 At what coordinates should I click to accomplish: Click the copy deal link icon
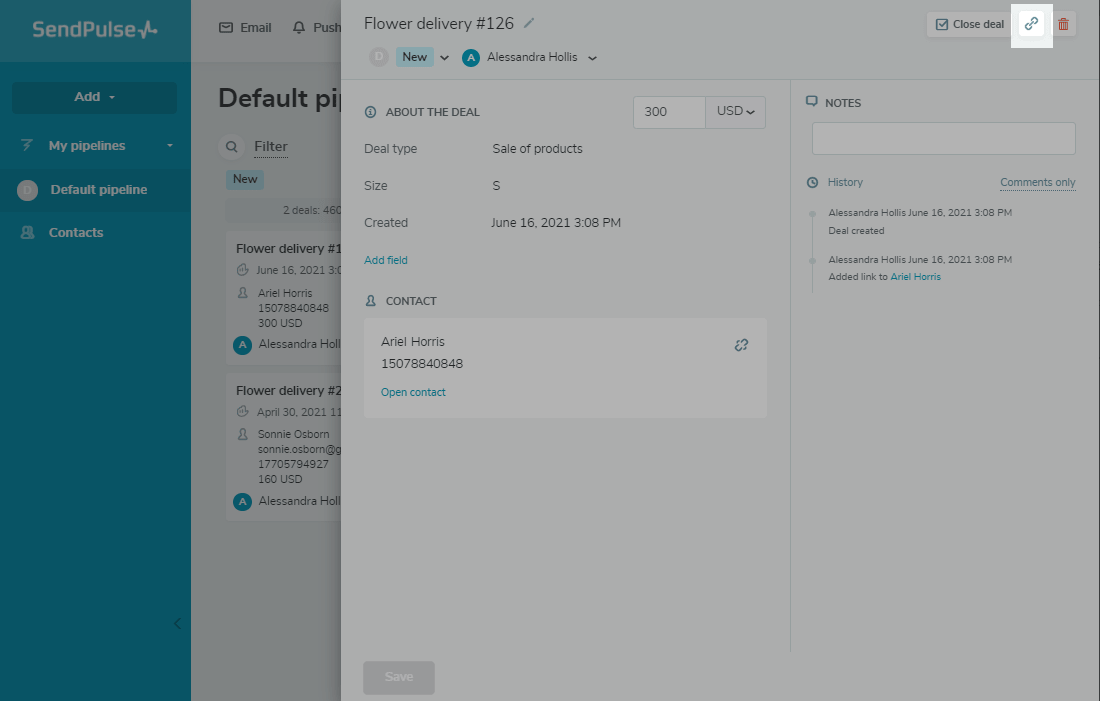(x=1031, y=24)
